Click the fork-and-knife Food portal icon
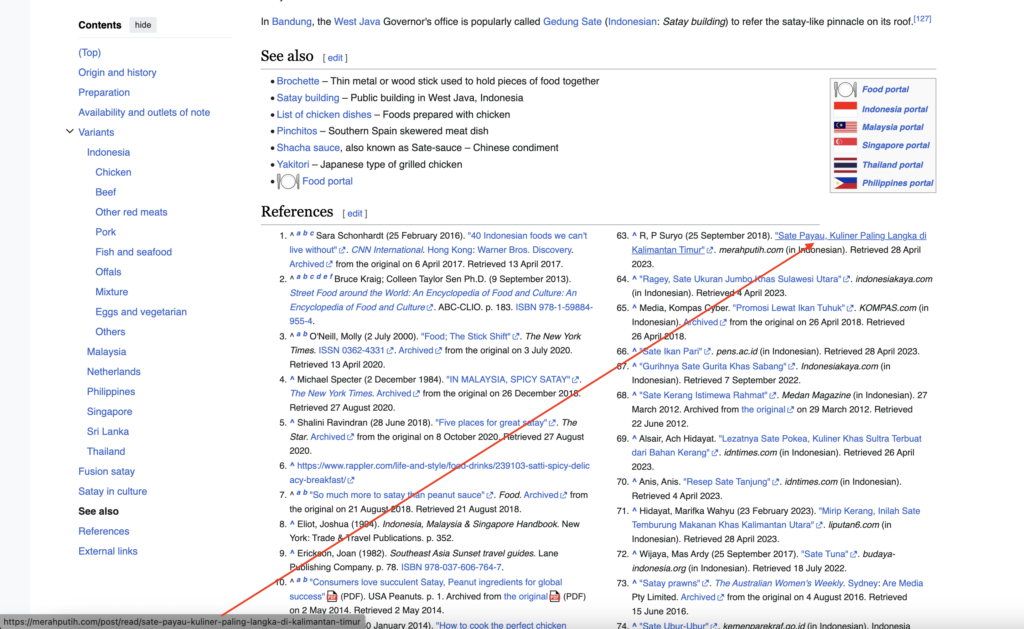Screen dimensions: 1024x629 click(x=845, y=88)
